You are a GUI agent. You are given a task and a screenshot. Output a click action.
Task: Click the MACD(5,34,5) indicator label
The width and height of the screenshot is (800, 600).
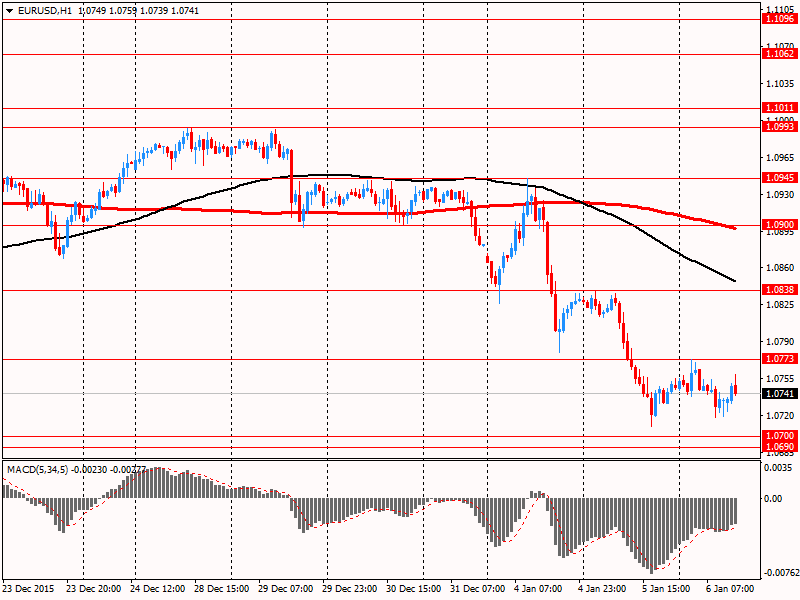tap(38, 469)
